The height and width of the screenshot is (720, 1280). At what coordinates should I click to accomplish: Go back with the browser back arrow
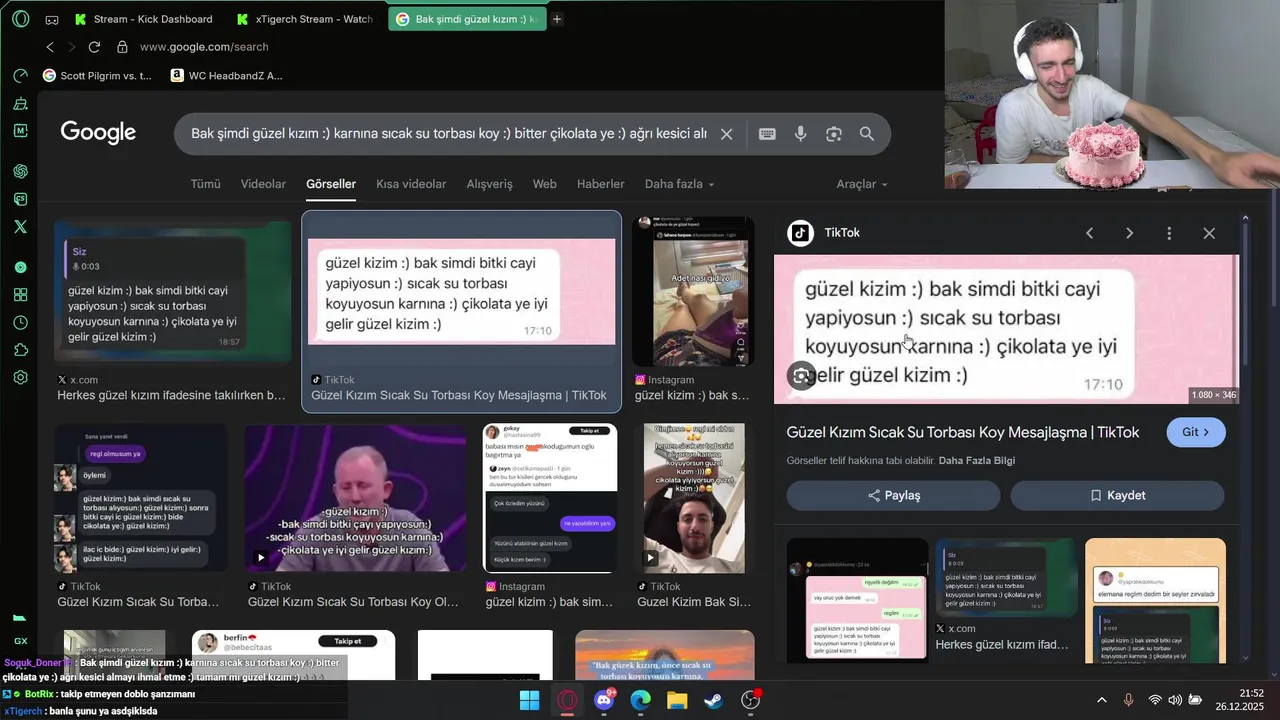pyautogui.click(x=50, y=47)
